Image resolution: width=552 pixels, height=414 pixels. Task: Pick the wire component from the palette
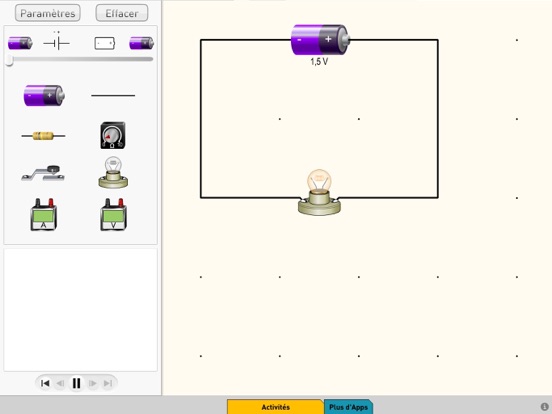[x=113, y=95]
